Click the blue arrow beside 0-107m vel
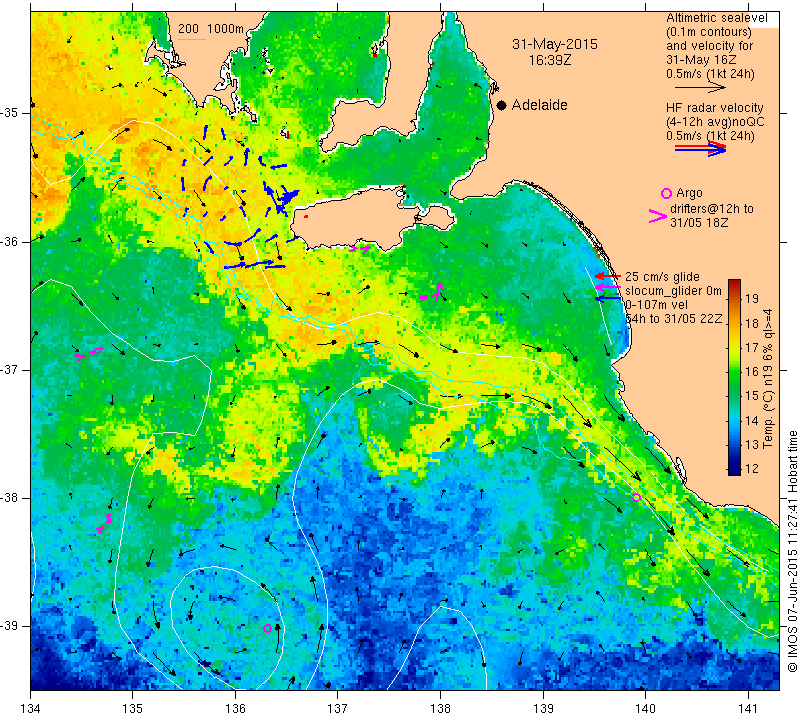 [x=608, y=298]
